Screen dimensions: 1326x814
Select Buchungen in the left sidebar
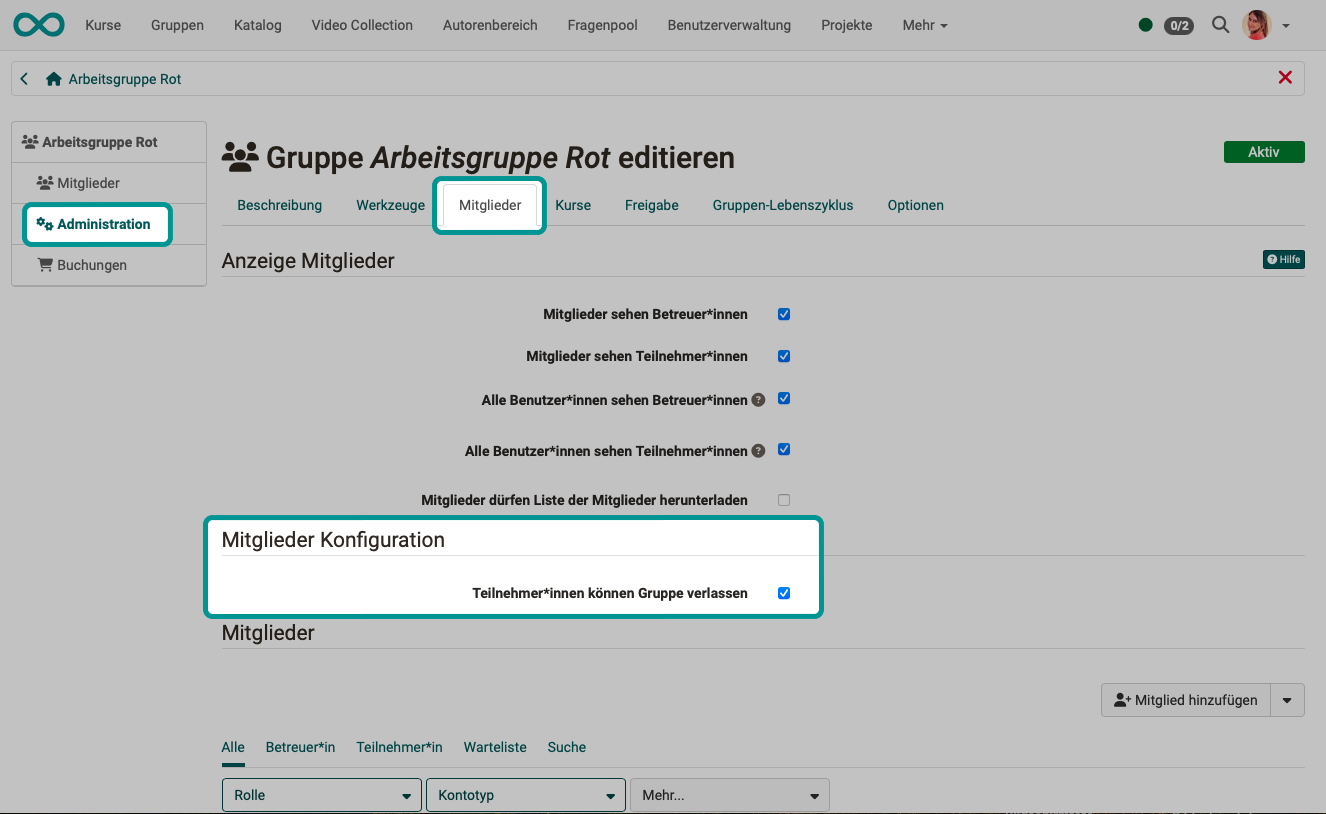(92, 266)
